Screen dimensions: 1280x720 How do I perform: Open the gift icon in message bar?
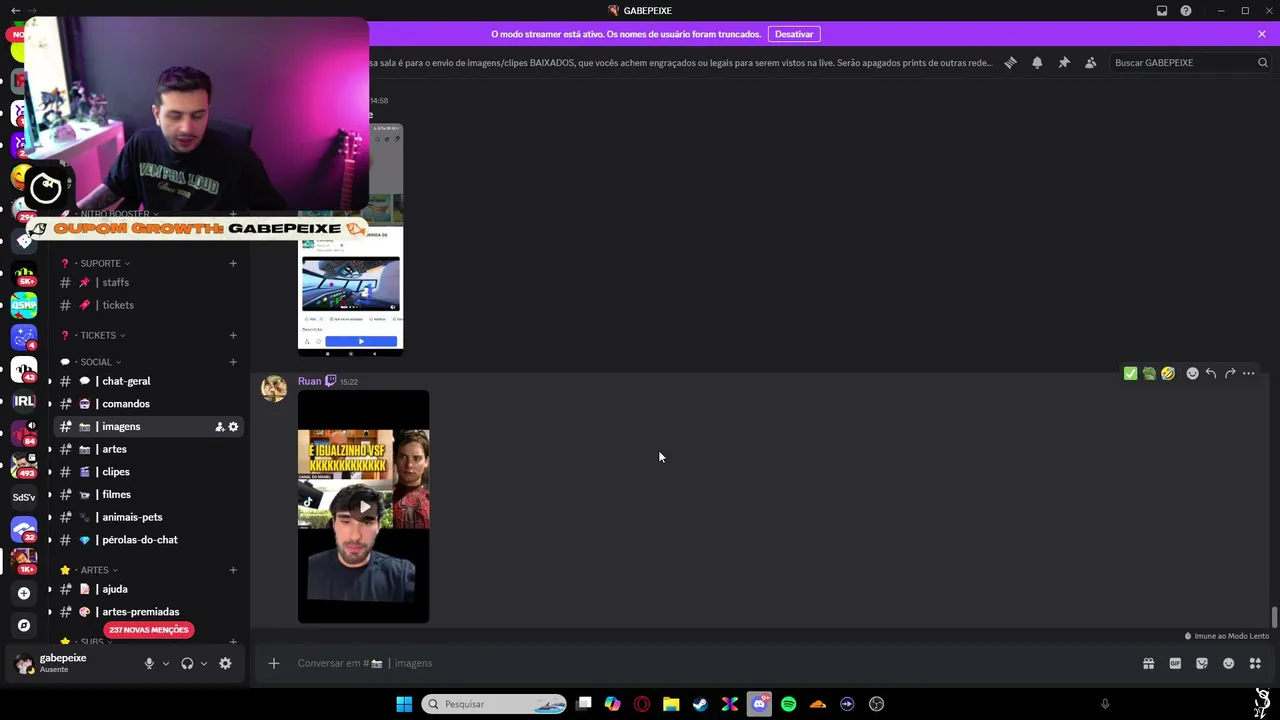1148,663
